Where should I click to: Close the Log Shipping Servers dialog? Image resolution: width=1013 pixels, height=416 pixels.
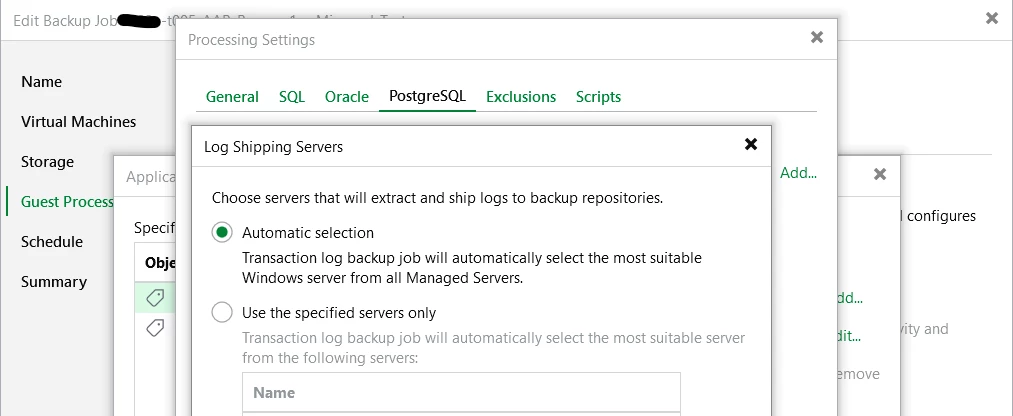751,145
